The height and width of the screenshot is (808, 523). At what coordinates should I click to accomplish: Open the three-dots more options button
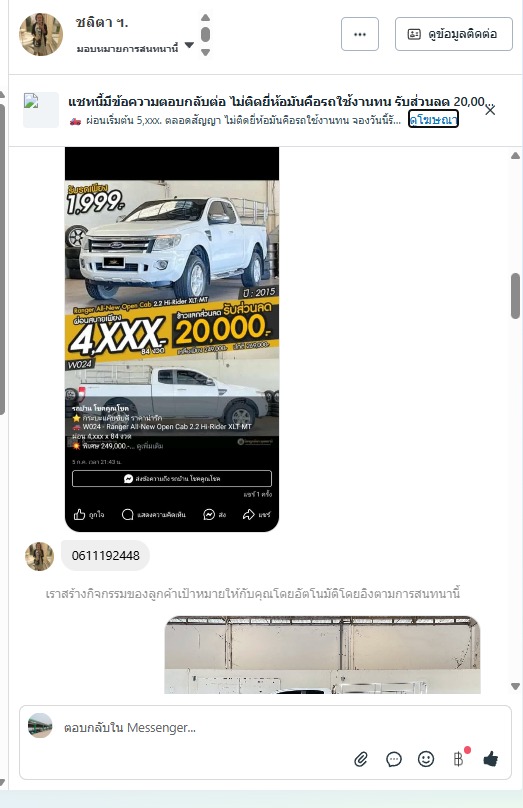tap(360, 34)
